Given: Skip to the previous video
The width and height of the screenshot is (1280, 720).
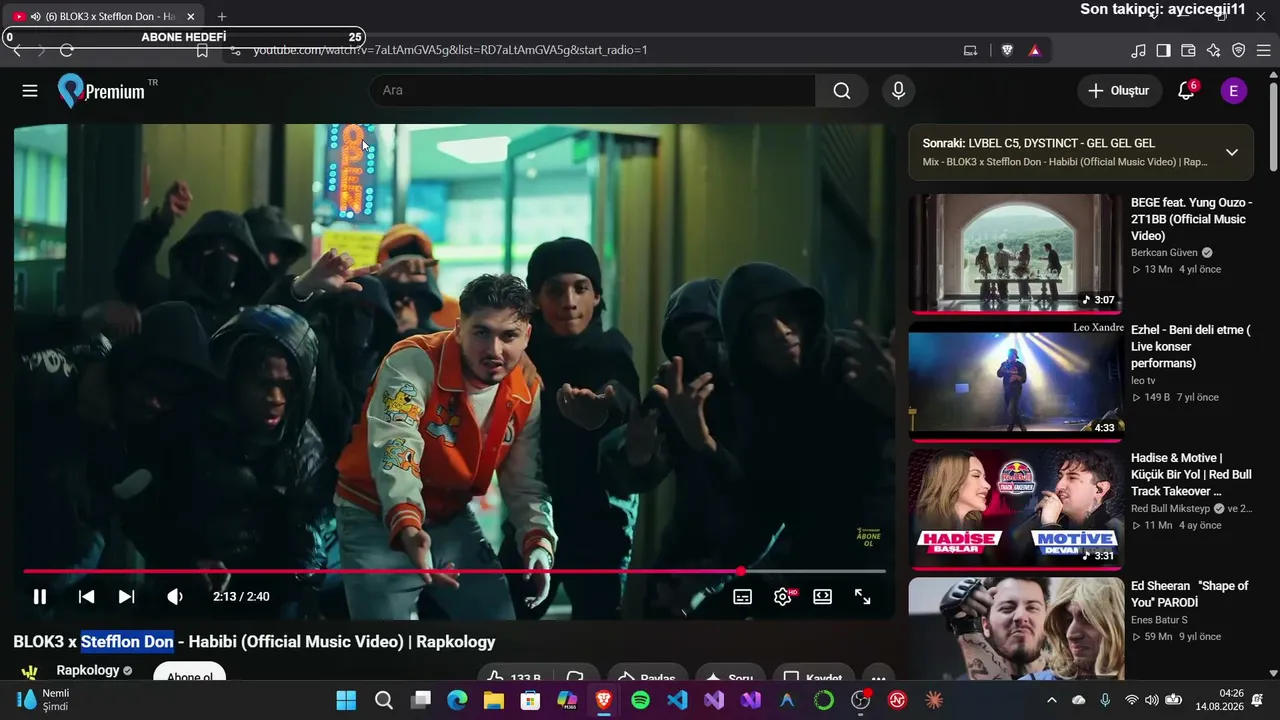Looking at the screenshot, I should click(87, 597).
